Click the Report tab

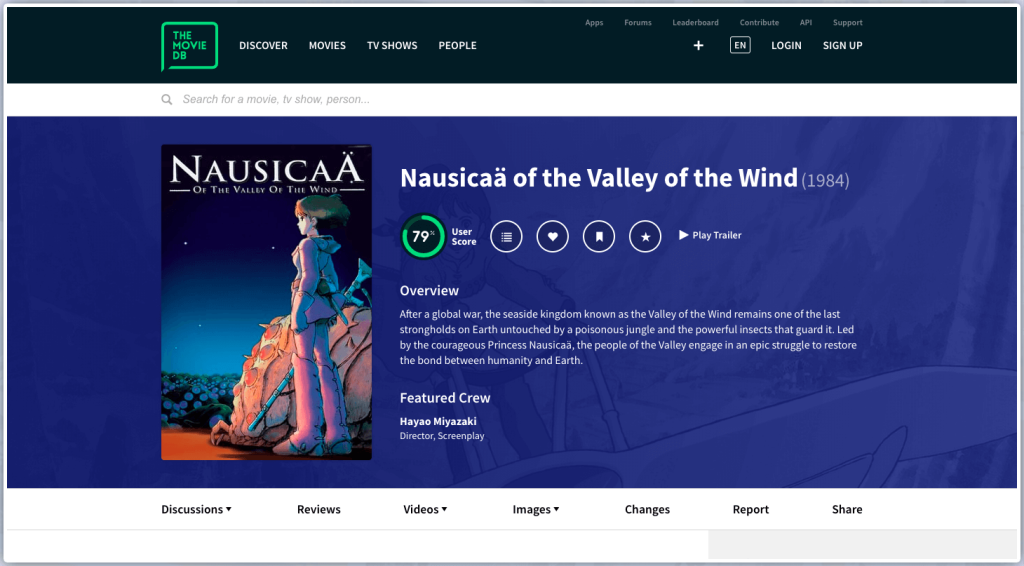tap(750, 509)
